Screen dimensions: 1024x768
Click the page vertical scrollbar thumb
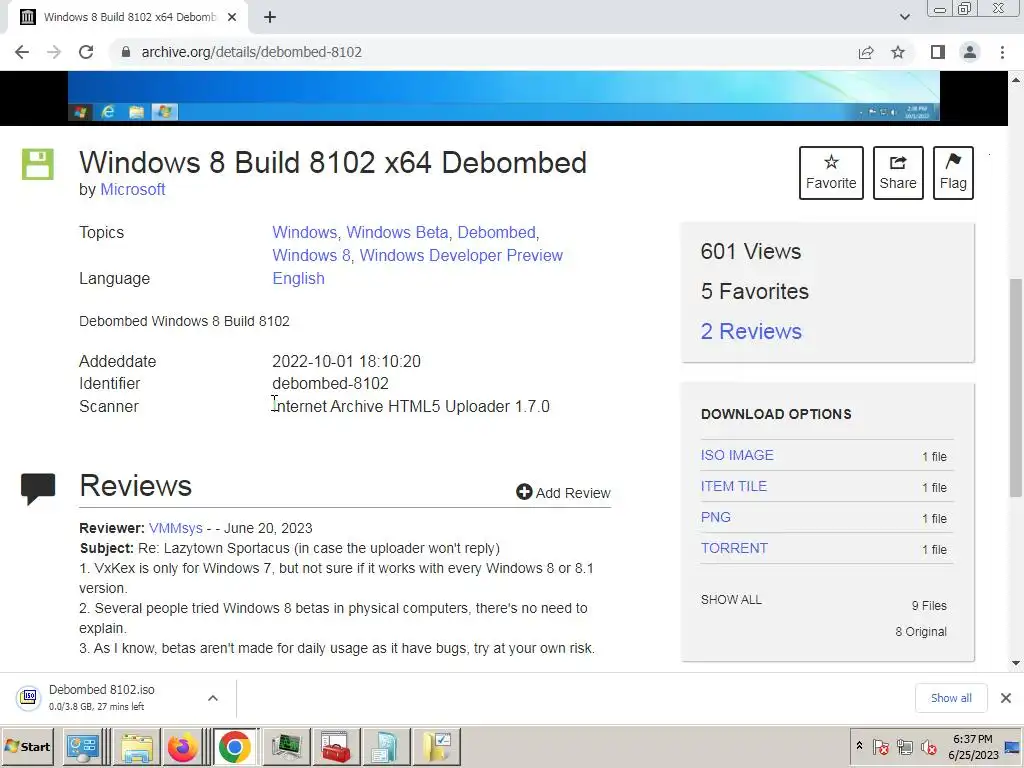(x=1016, y=389)
